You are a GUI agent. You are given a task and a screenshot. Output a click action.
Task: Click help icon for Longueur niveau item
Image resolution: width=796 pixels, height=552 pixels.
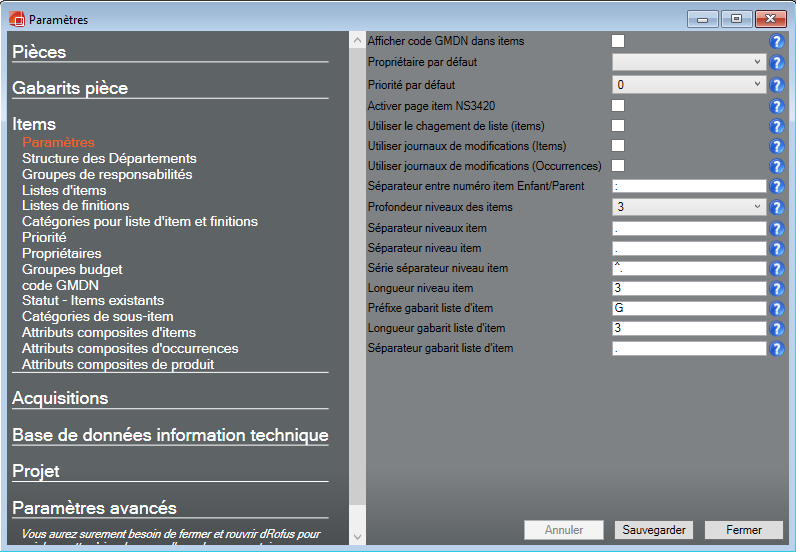pos(776,288)
